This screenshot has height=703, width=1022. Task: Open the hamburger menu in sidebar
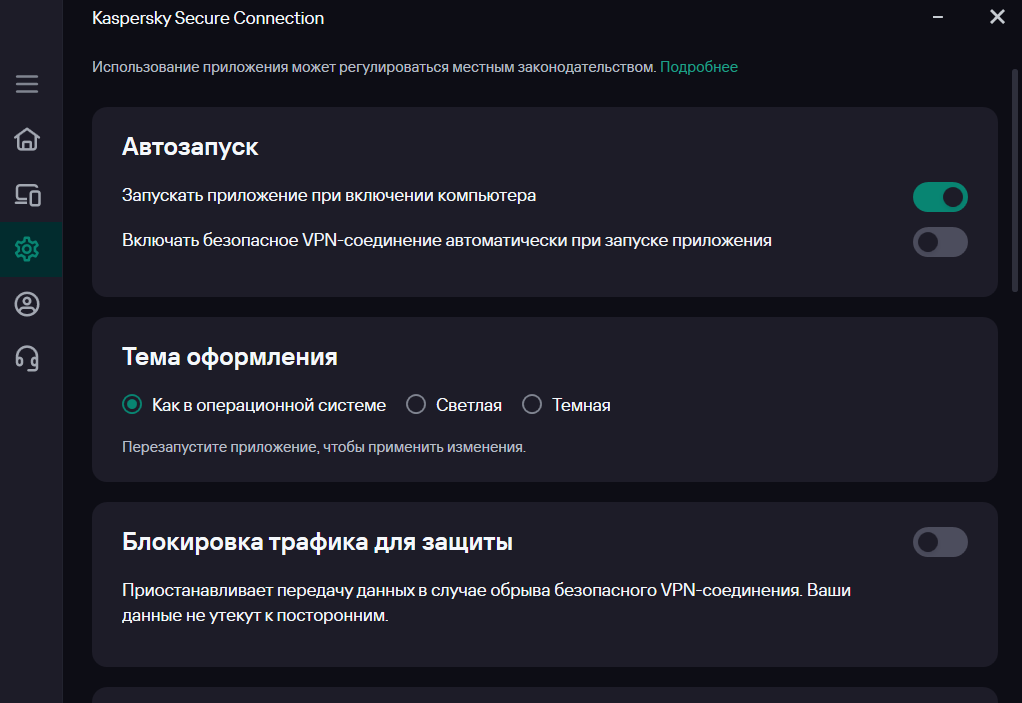click(x=27, y=84)
